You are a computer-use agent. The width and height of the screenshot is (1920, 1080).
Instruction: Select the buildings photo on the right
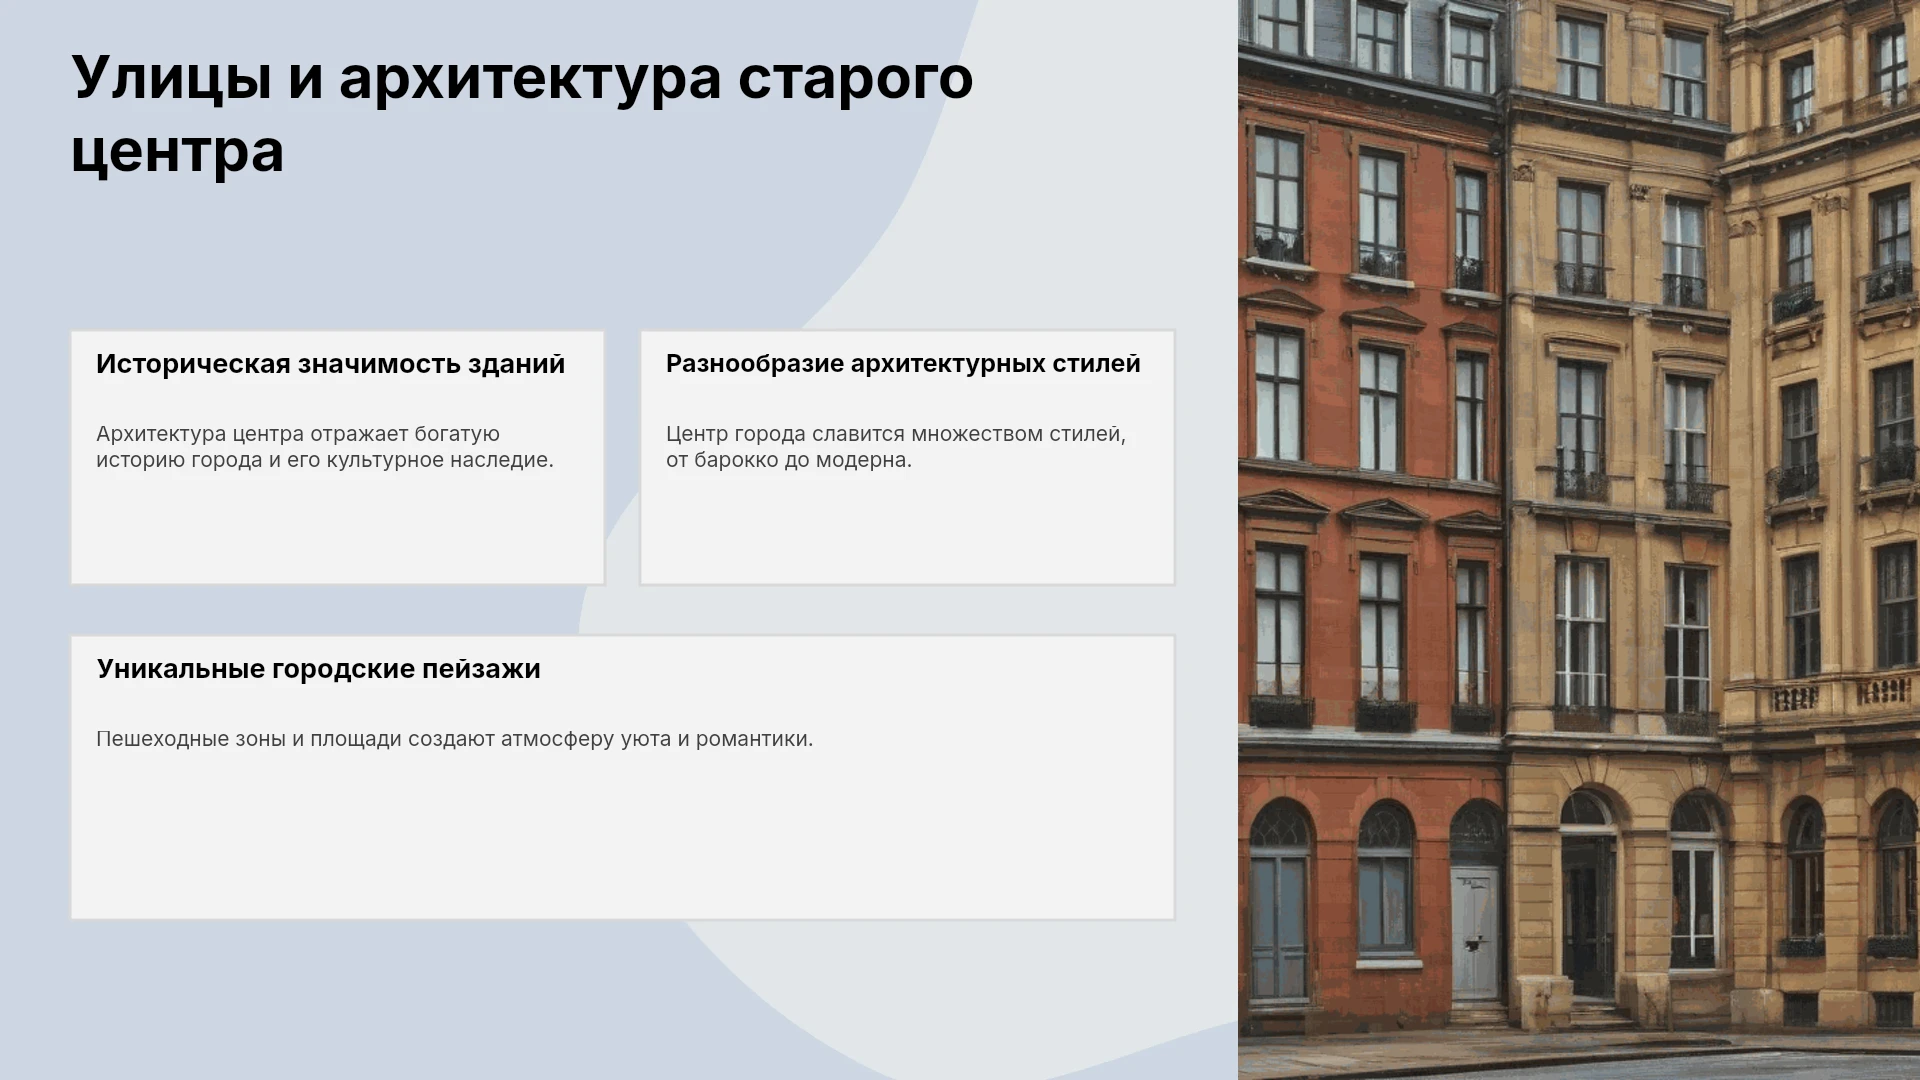1579,540
